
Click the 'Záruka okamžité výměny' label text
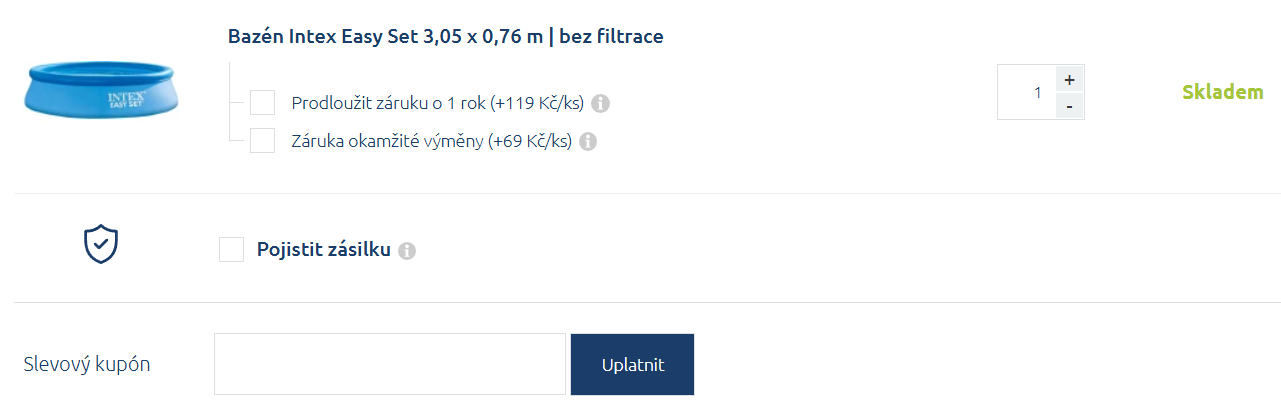[x=431, y=141]
